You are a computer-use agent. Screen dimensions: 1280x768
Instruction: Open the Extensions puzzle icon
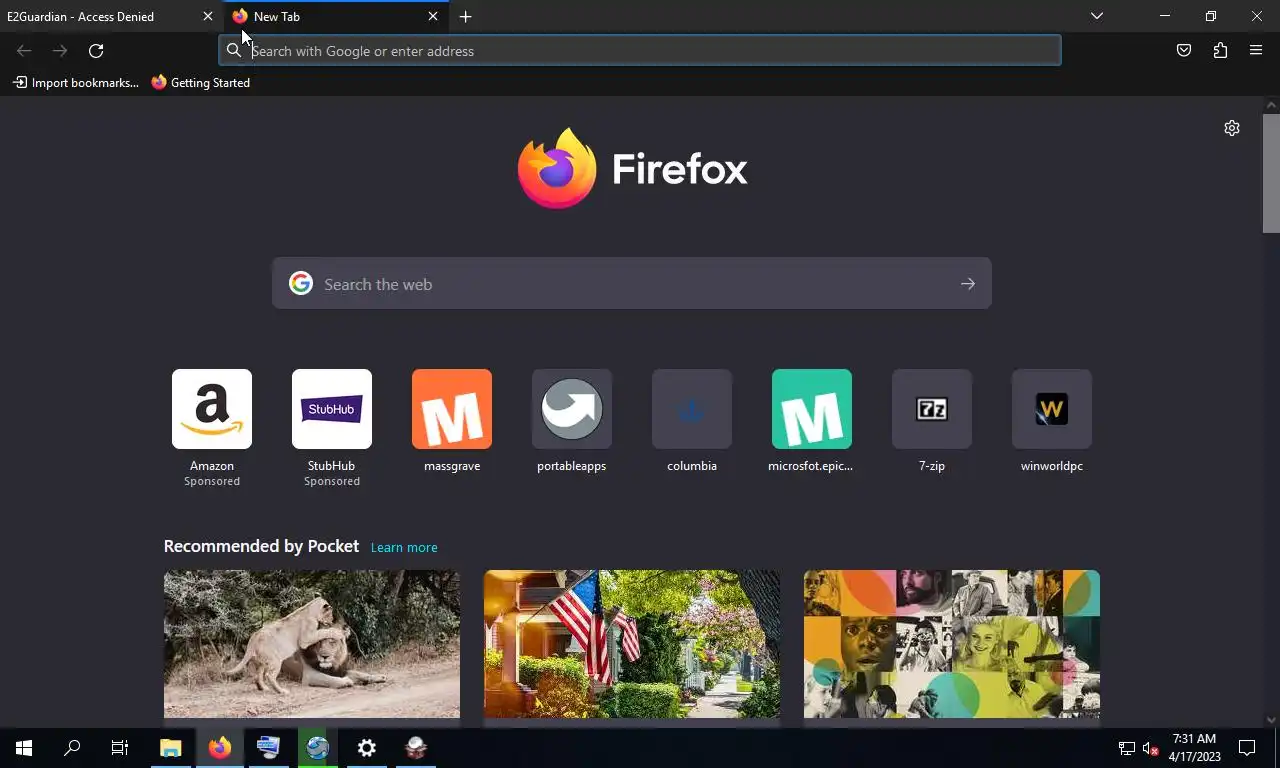point(1220,51)
